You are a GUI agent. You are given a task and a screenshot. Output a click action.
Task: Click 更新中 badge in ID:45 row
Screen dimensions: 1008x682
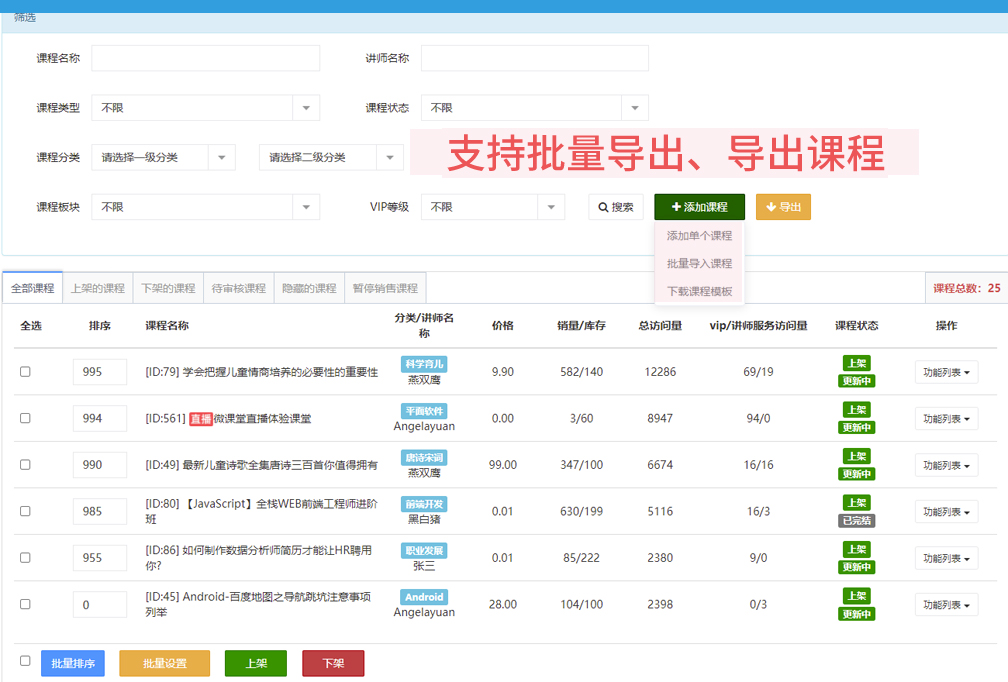point(856,614)
